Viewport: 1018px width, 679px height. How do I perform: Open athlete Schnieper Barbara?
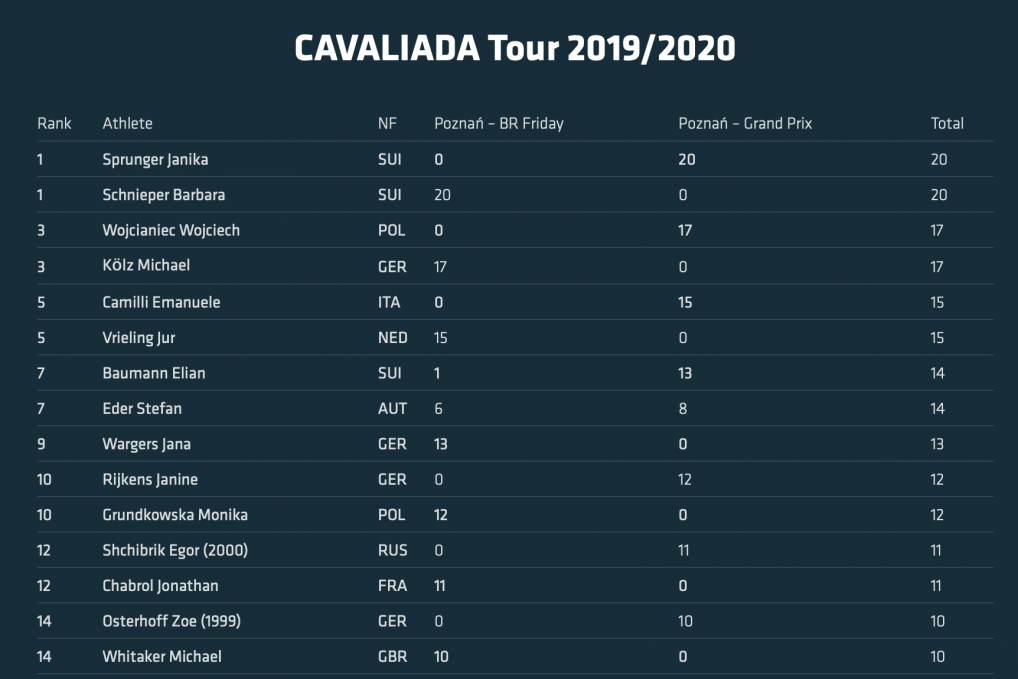coord(164,195)
